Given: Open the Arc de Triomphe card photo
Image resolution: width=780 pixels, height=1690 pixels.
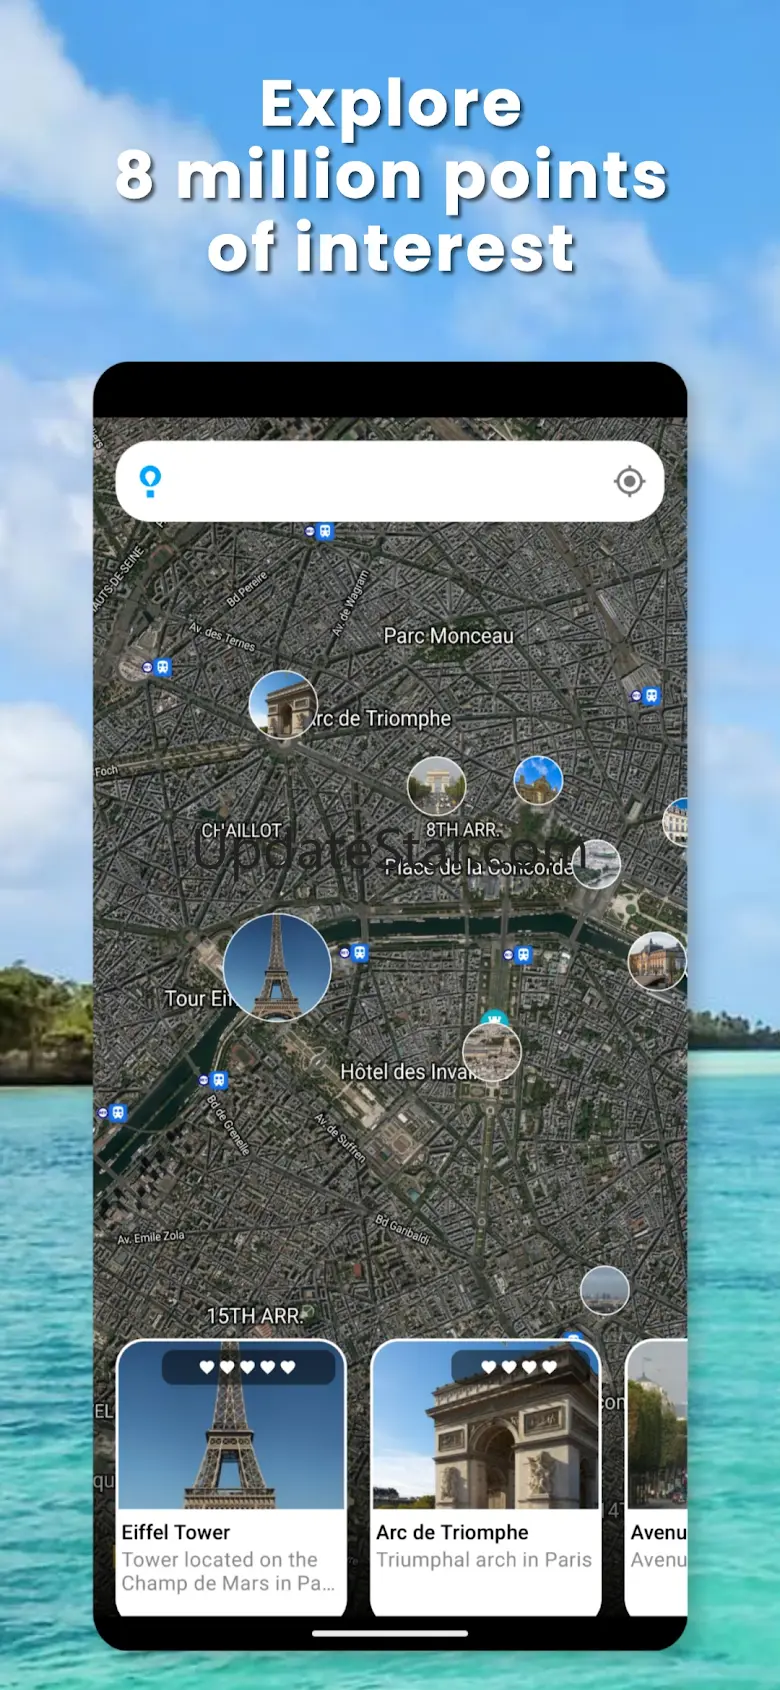Looking at the screenshot, I should coord(485,1425).
